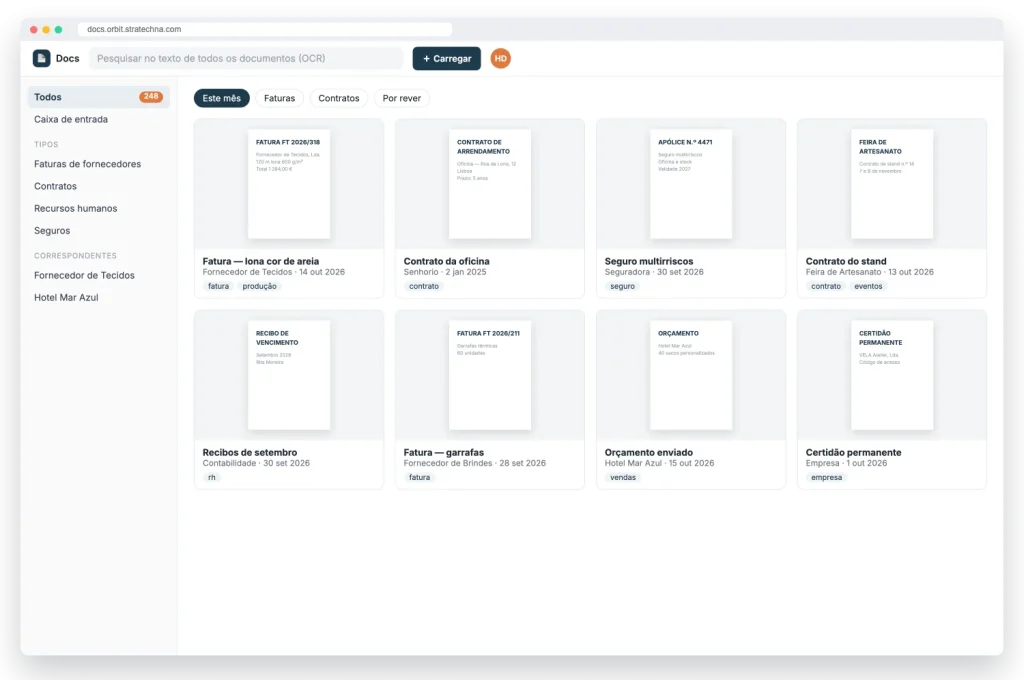The width and height of the screenshot is (1024, 680).
Task: Click the Contrato da oficina title
Action: (x=446, y=261)
